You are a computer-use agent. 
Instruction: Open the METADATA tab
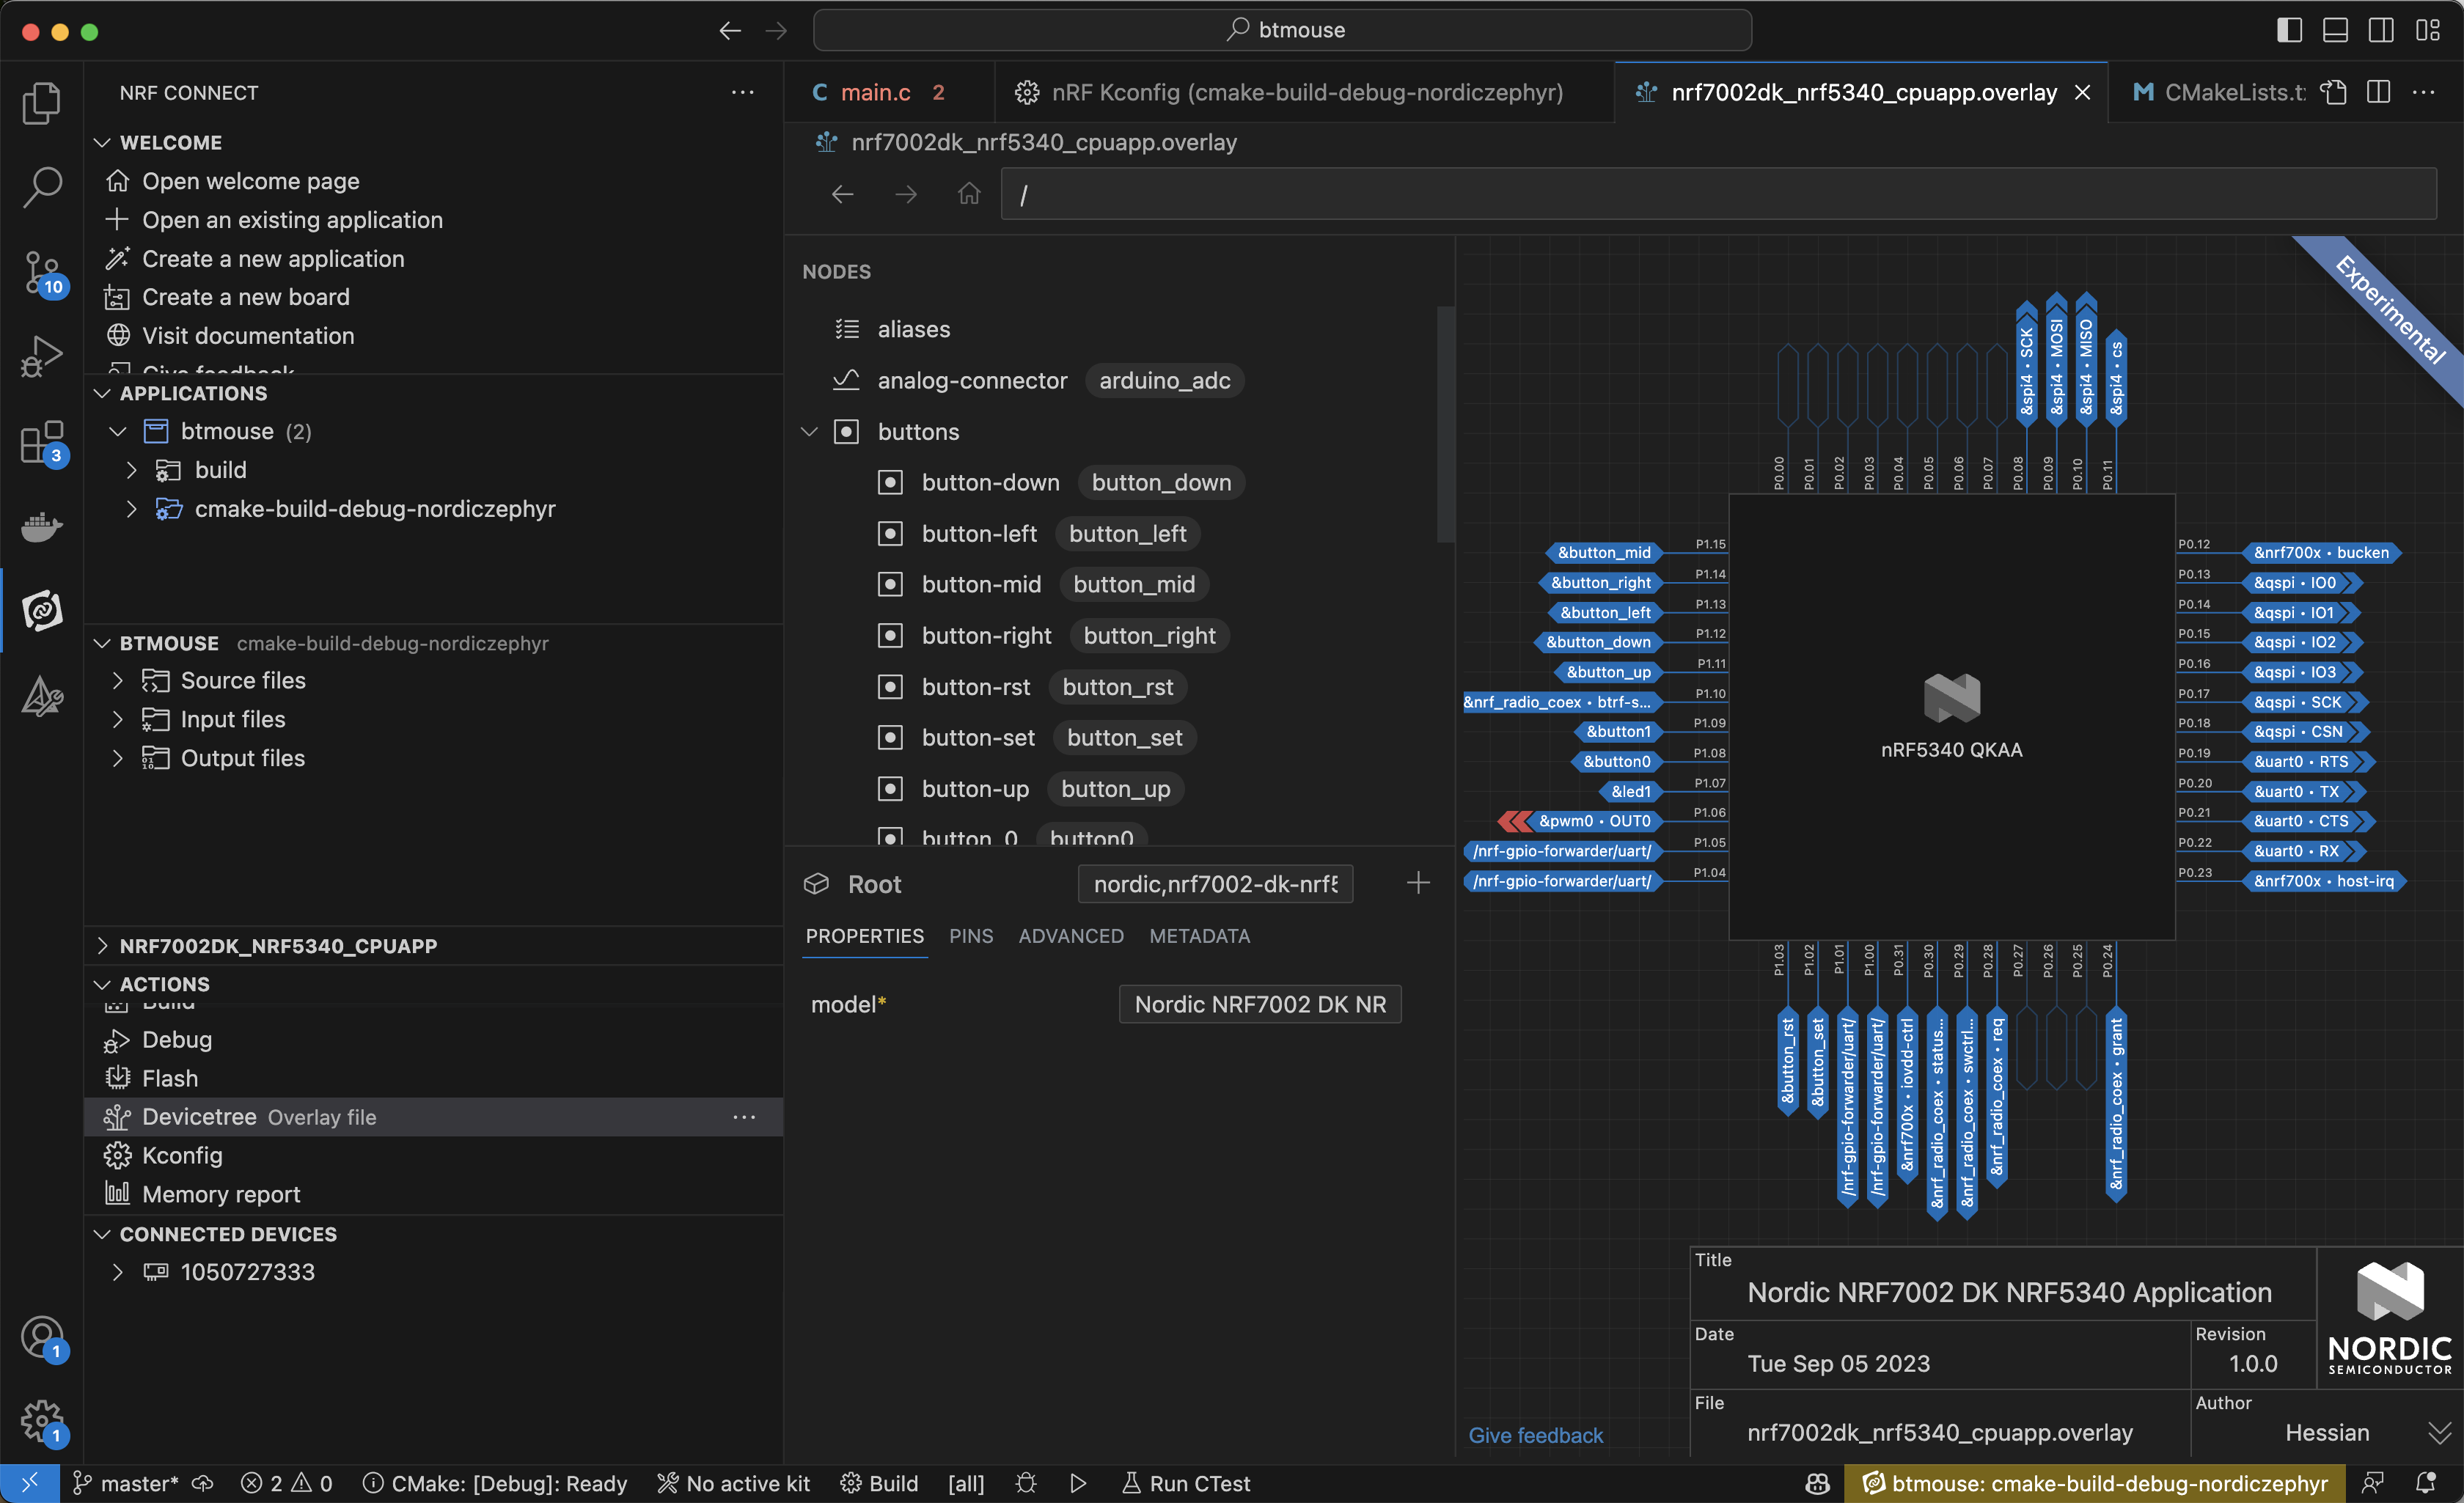click(1199, 936)
